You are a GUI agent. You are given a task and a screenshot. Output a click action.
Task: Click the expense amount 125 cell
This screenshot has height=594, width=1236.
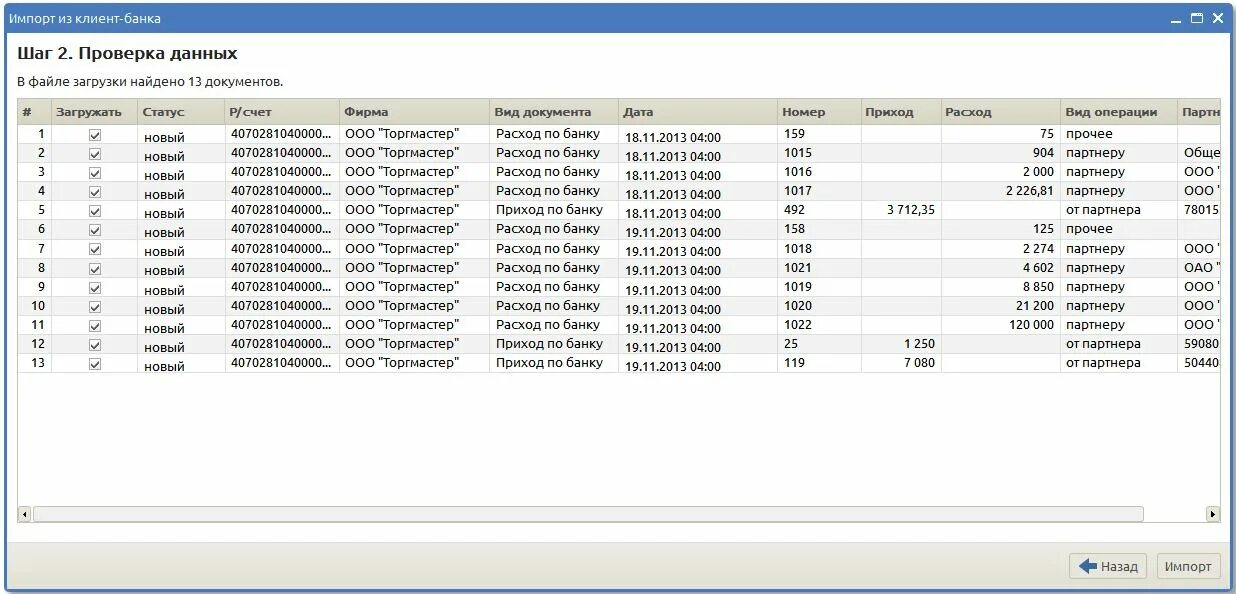(1001, 230)
